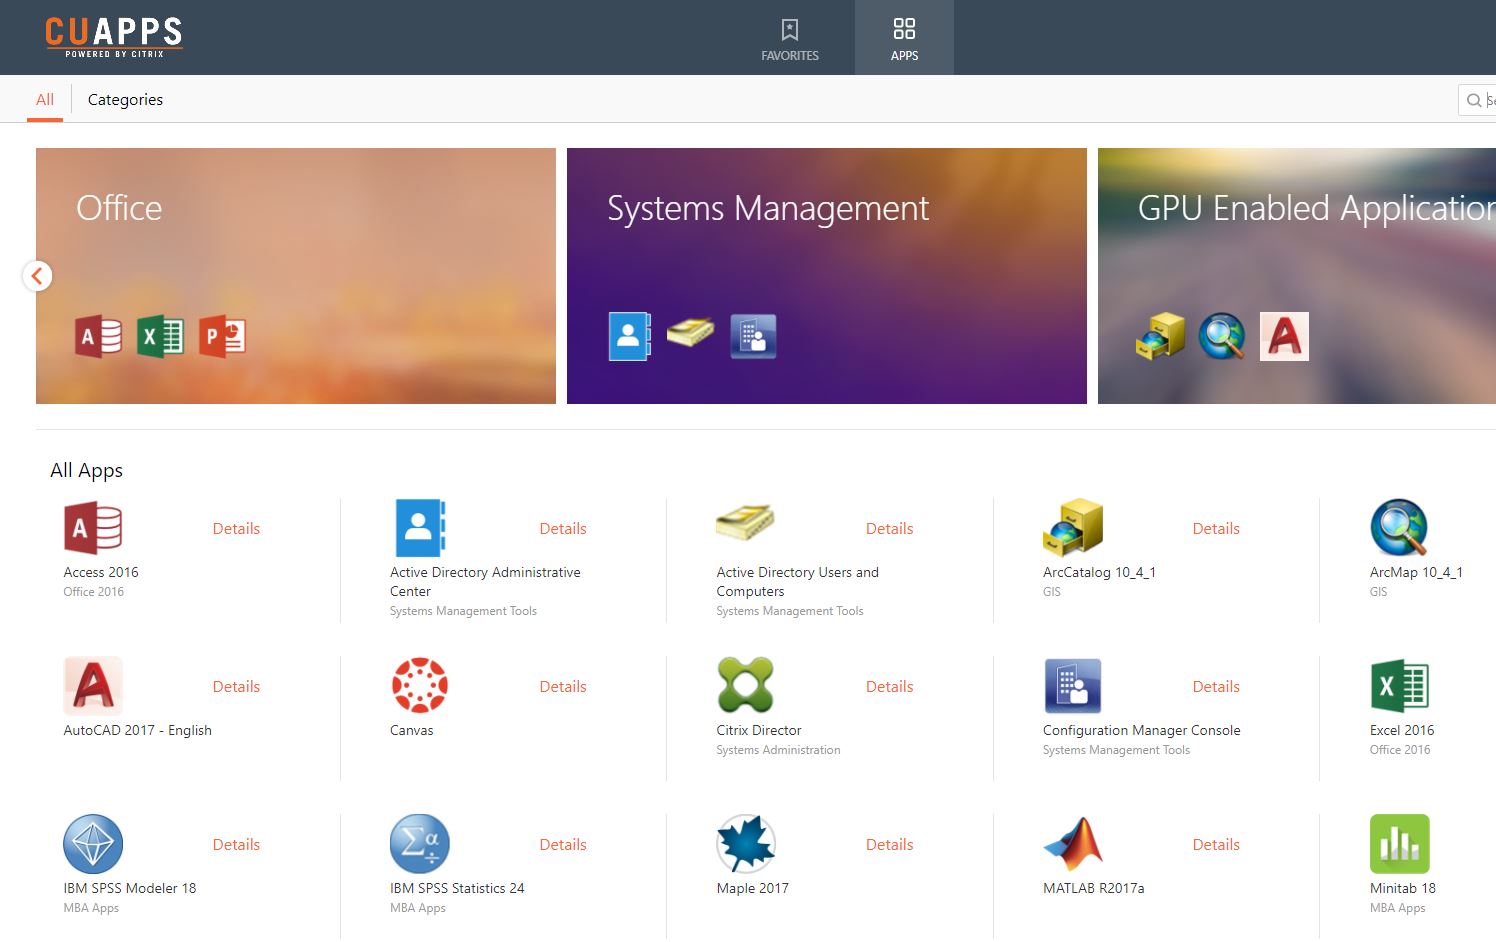Open Details for Citrix Director

coord(889,687)
